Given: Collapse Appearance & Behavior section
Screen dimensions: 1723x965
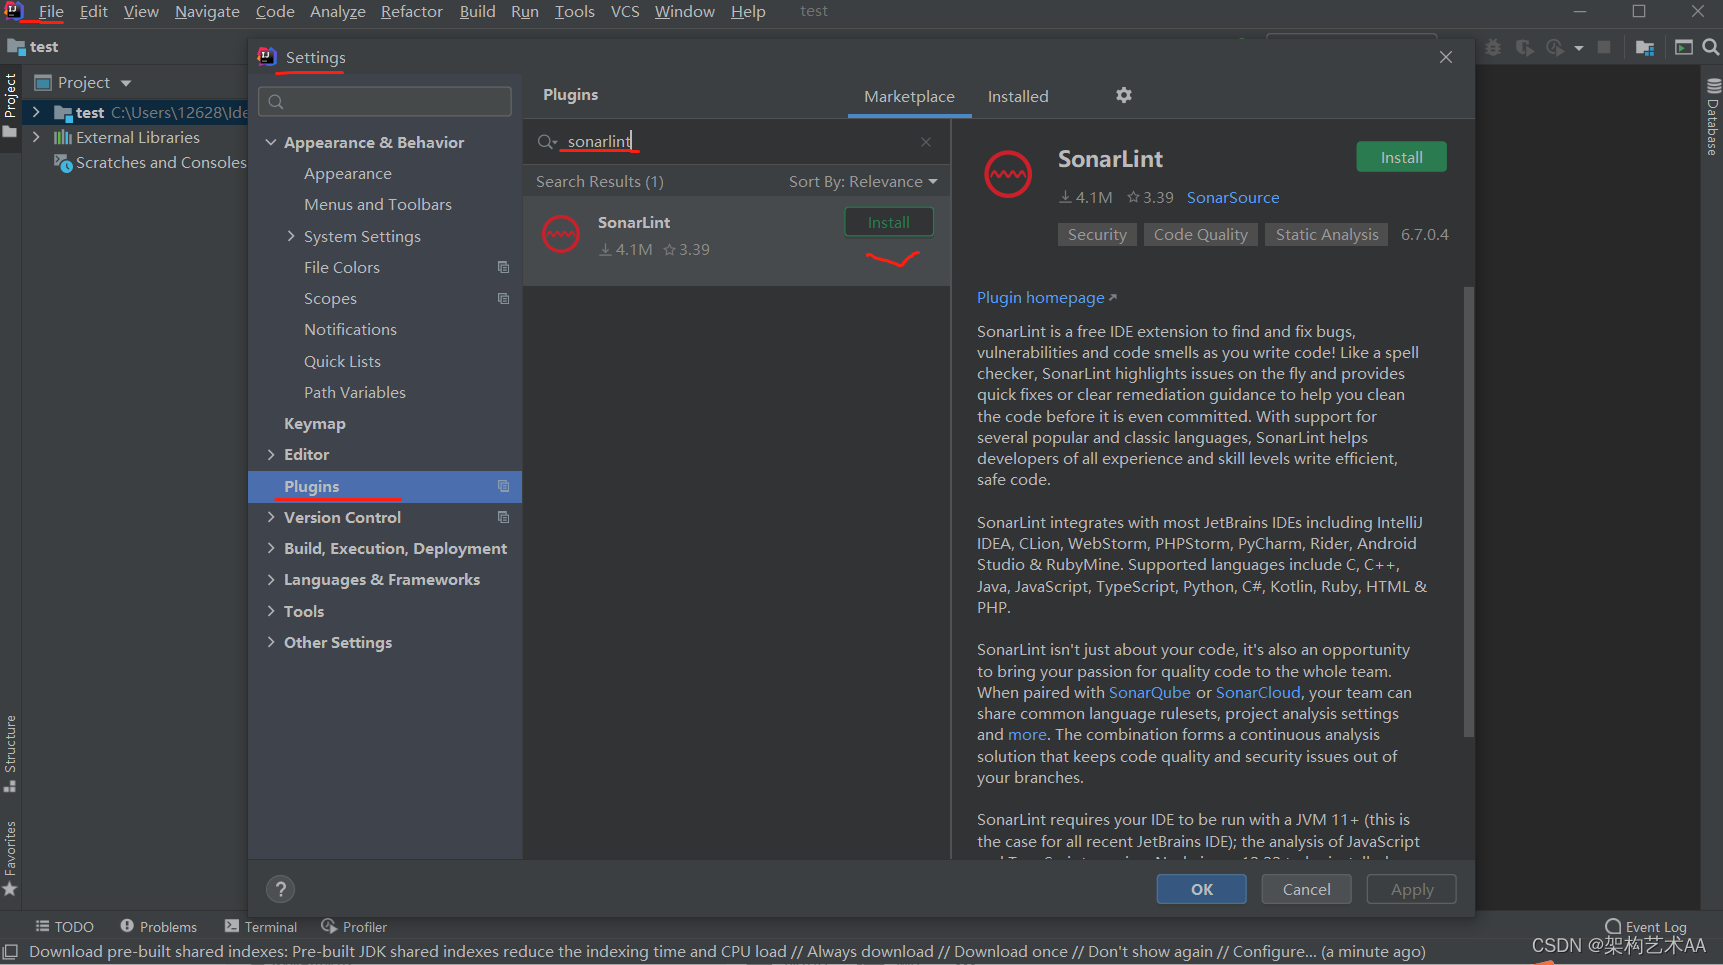Looking at the screenshot, I should point(270,142).
